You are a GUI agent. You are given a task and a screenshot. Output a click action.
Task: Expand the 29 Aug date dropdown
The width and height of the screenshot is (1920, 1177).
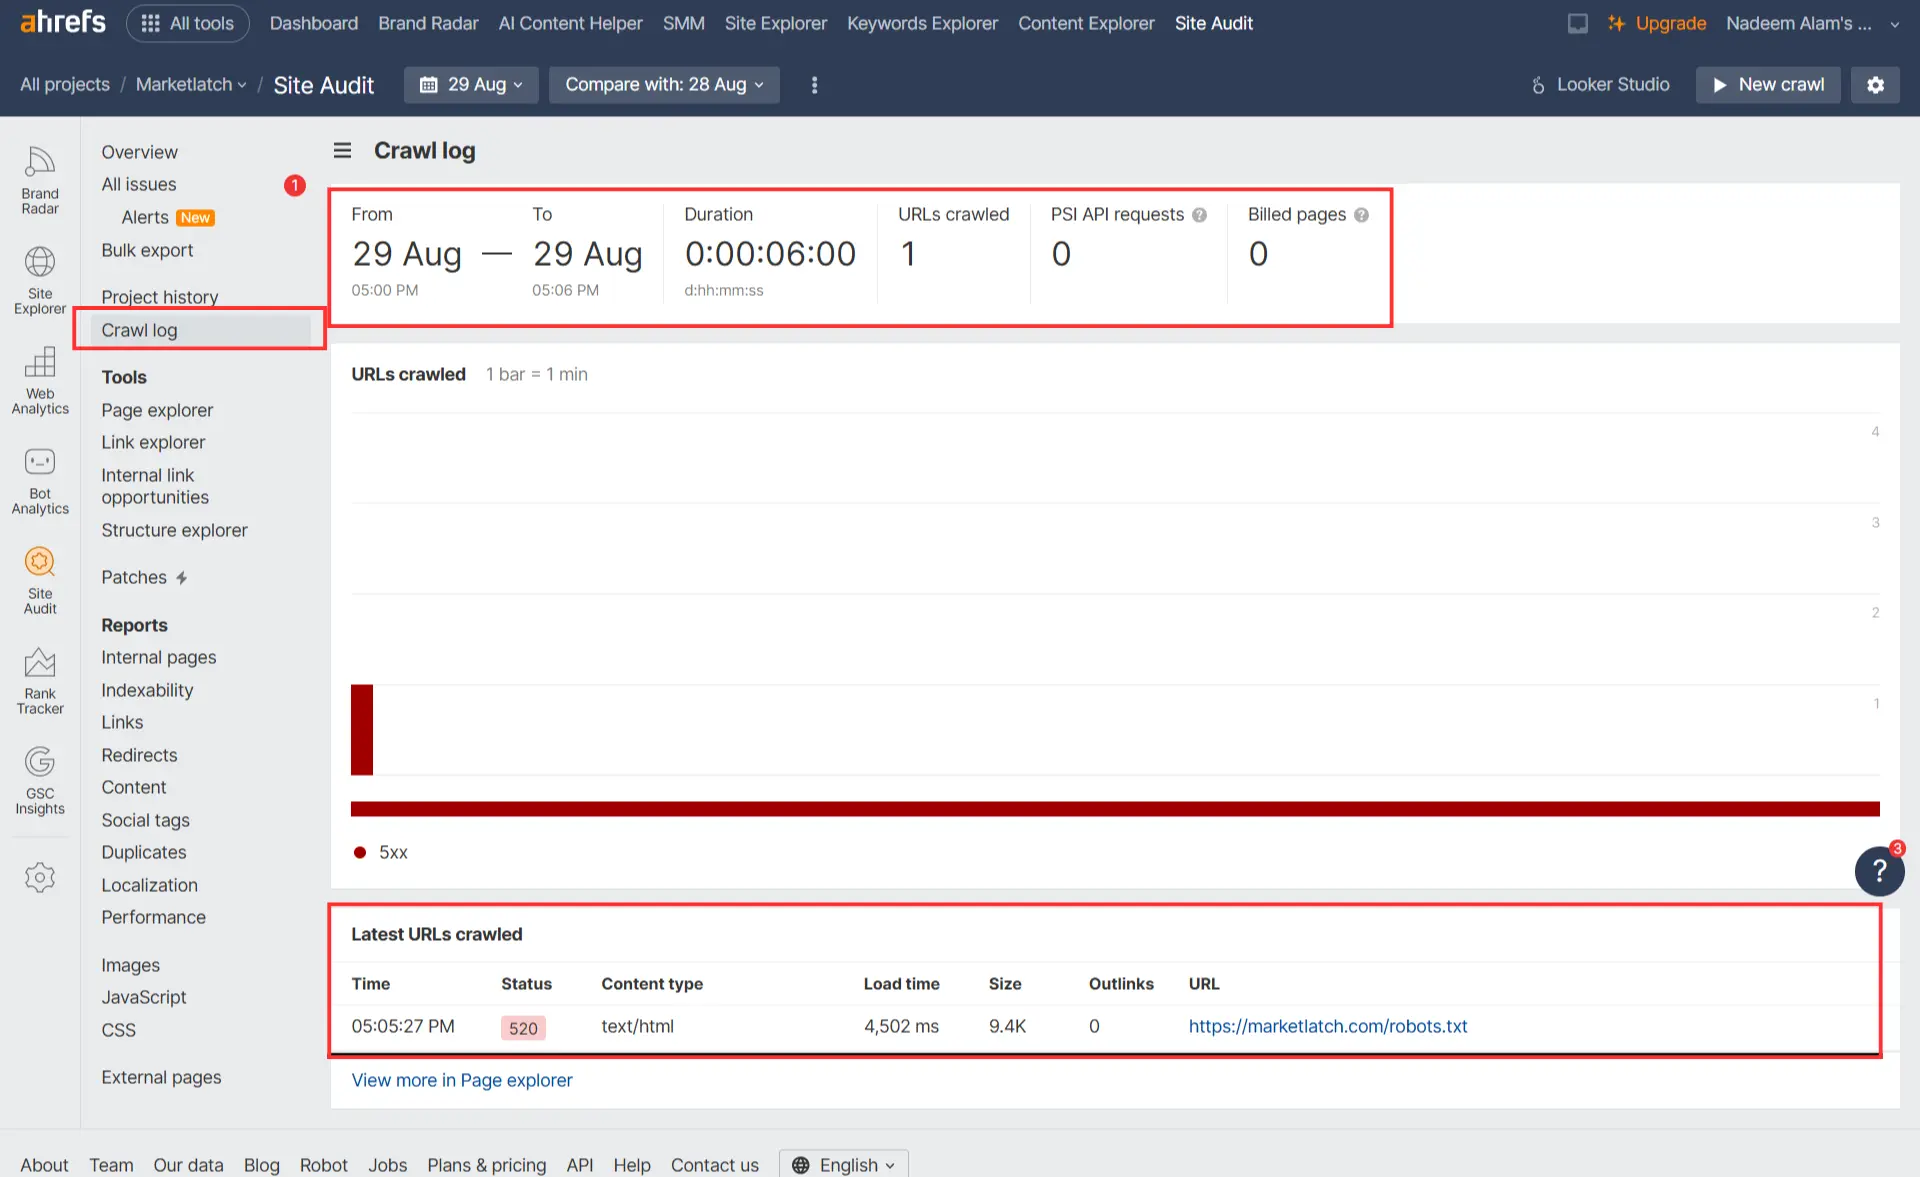tap(471, 85)
